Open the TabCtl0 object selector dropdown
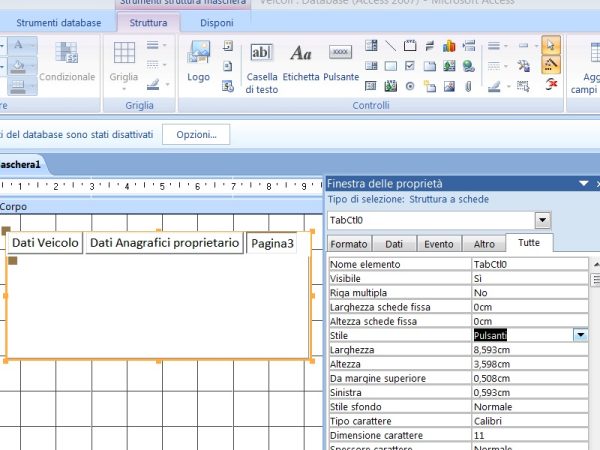The height and width of the screenshot is (450, 600). (543, 220)
